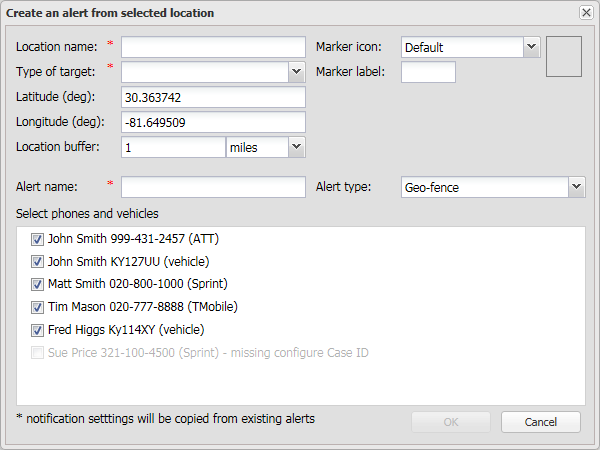The width and height of the screenshot is (600, 450).
Task: Uncheck Matt Smith 020-800-1000 (Sprint)
Action: click(x=38, y=285)
